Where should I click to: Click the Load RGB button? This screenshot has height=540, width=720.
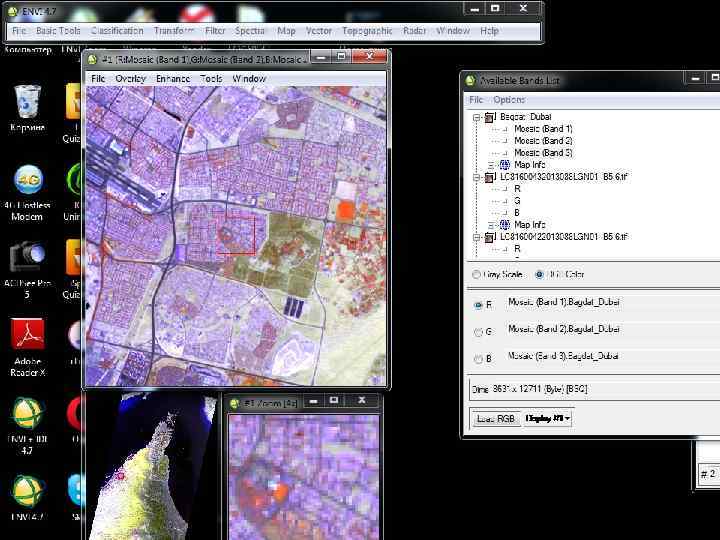(496, 418)
